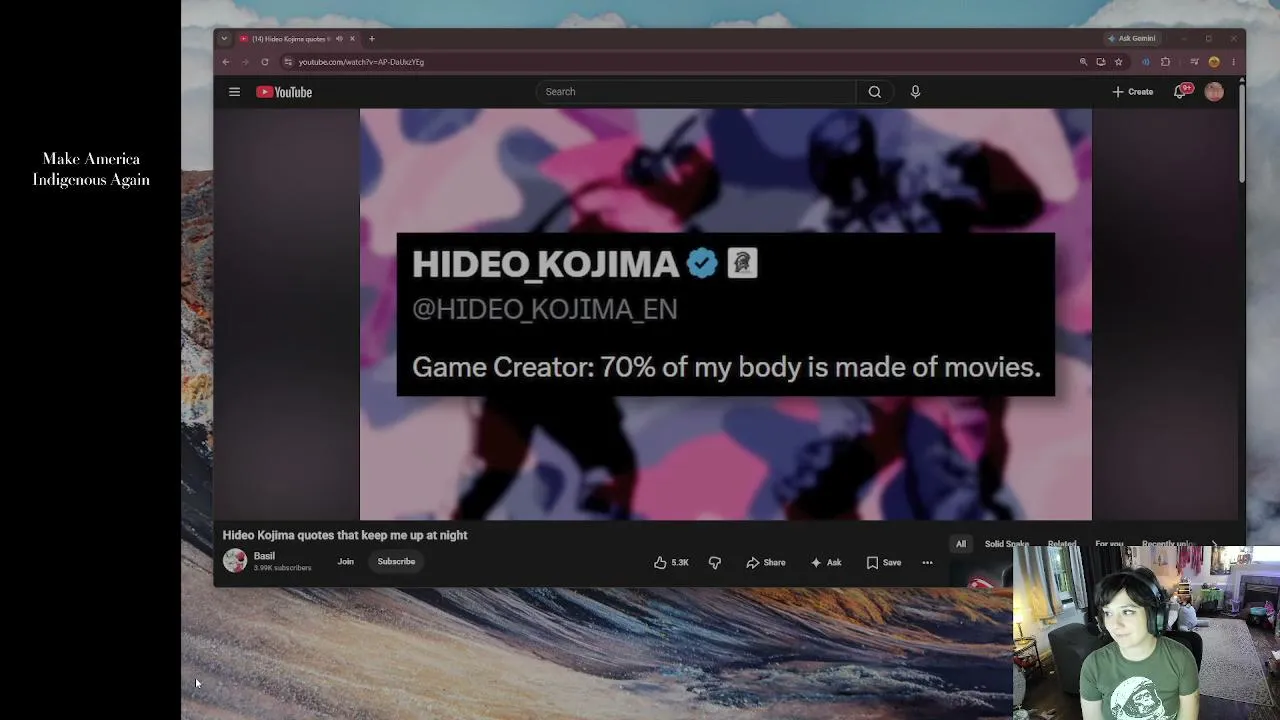Dislike the video with thumbs down
The image size is (1280, 720).
click(x=714, y=562)
